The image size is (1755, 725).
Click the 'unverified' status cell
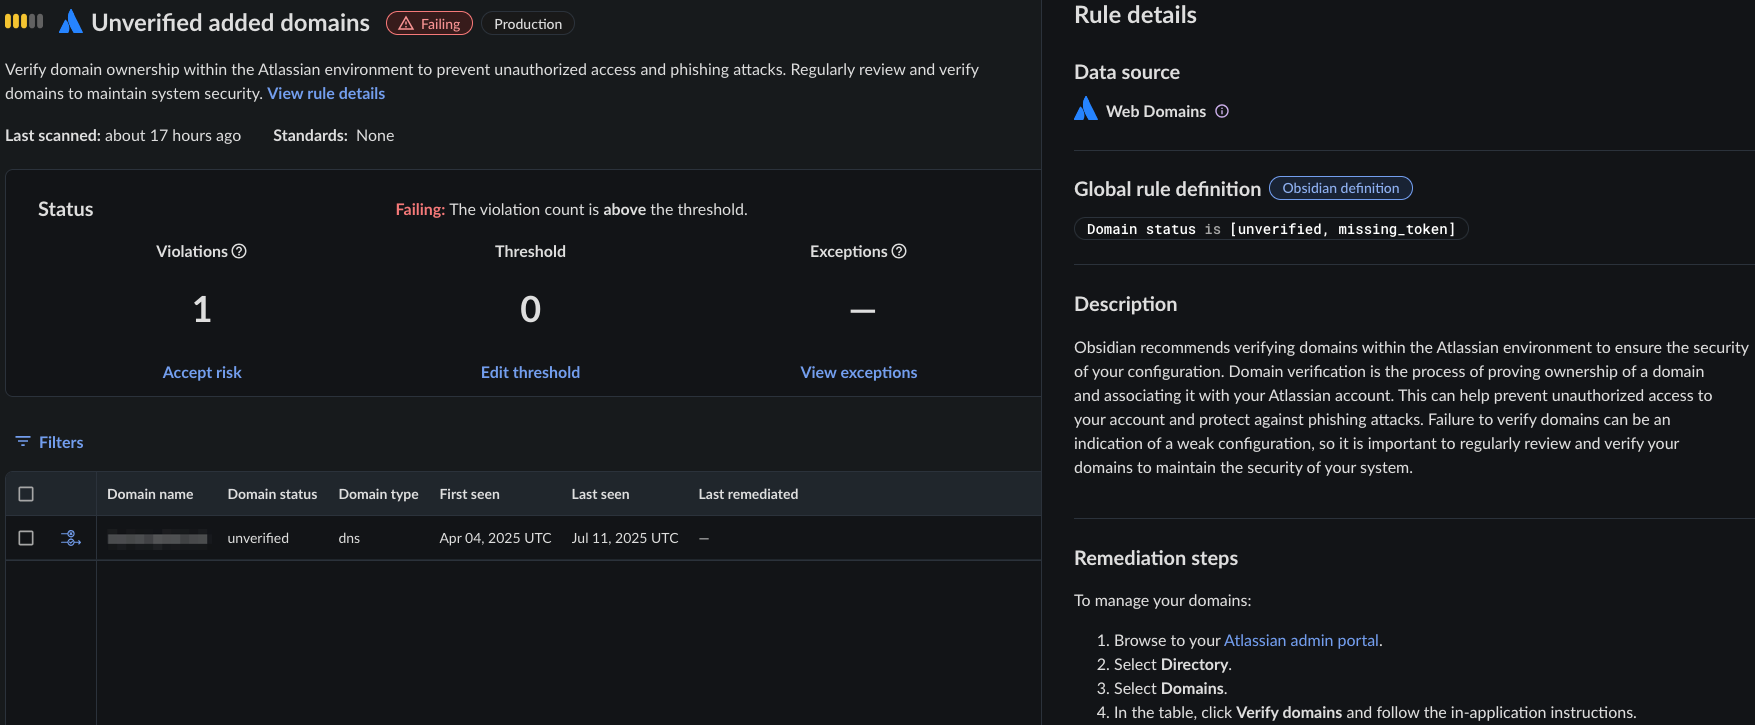coord(258,538)
